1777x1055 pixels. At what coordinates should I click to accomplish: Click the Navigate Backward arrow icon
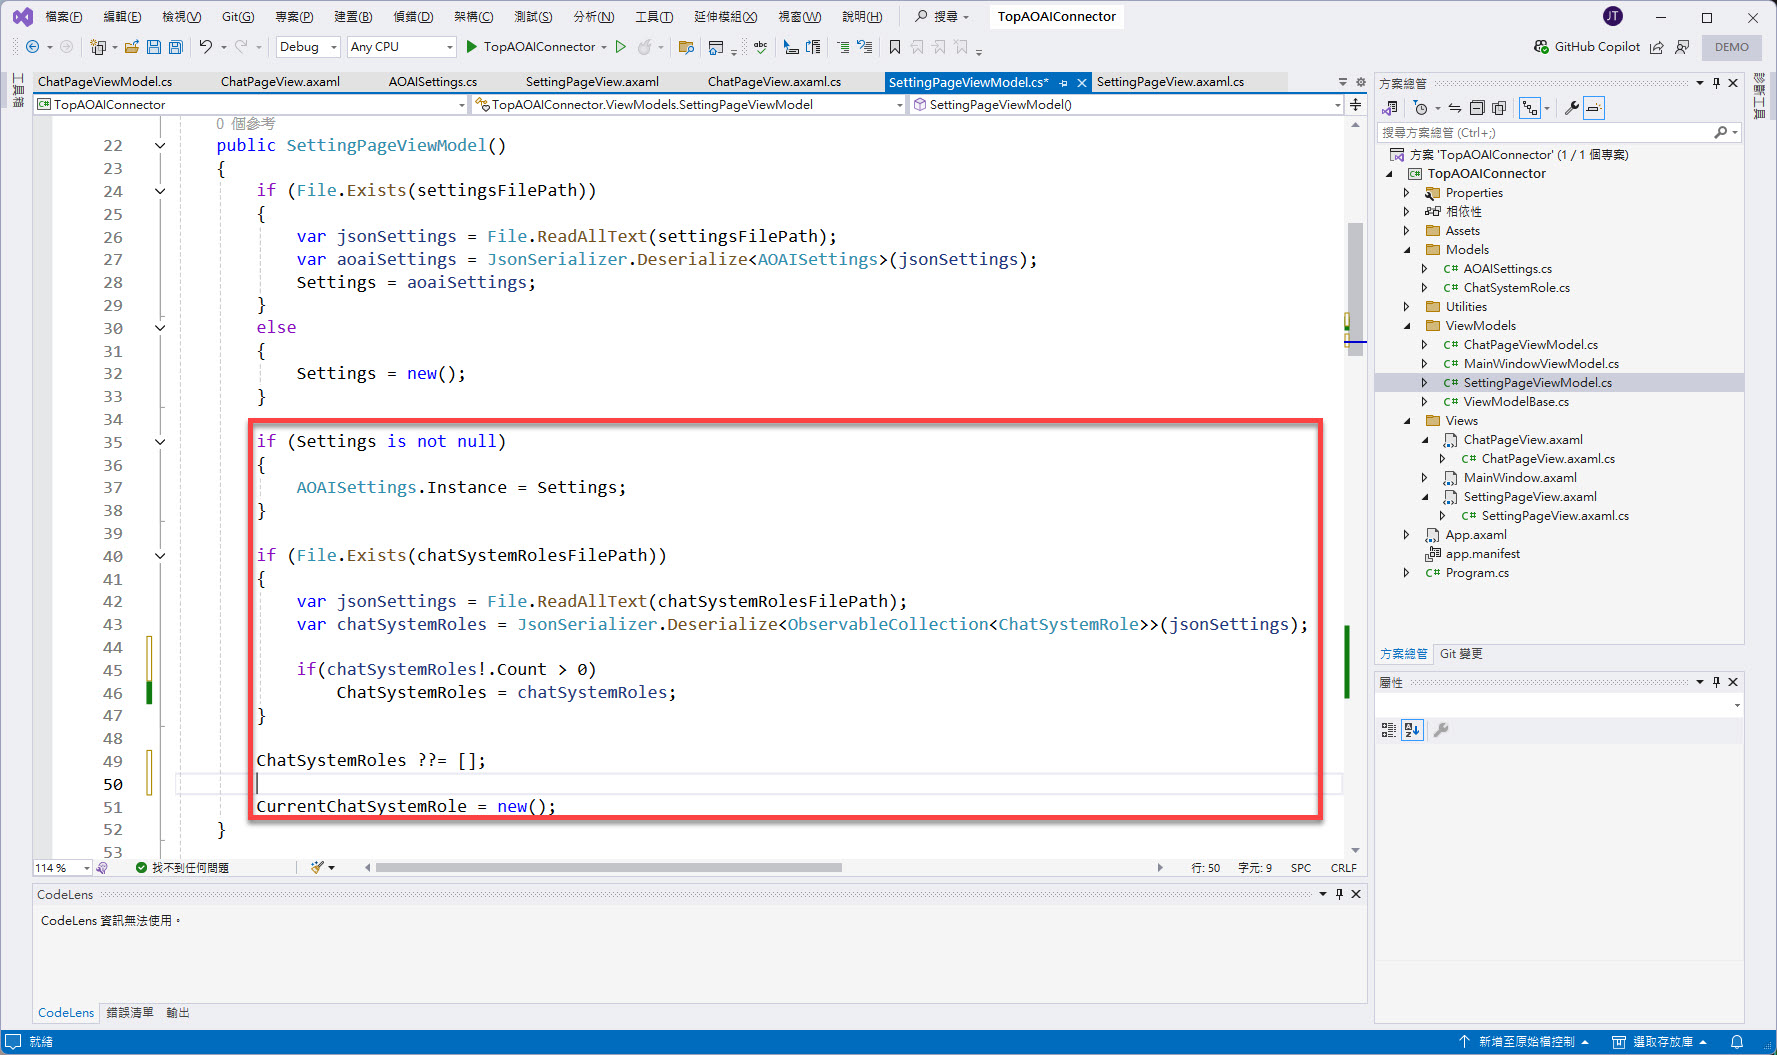tap(32, 47)
